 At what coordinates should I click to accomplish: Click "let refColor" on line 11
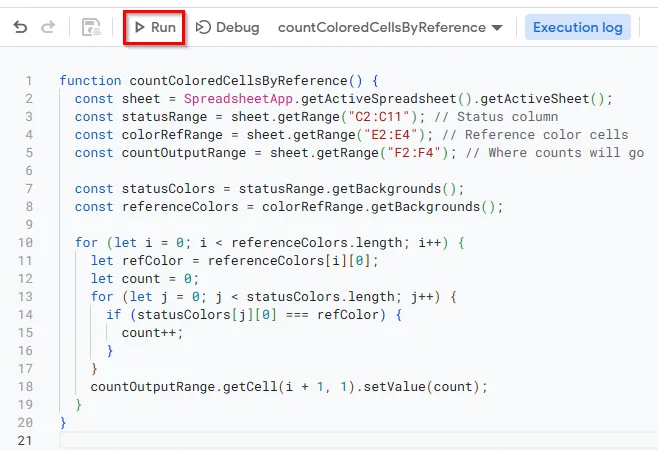[x=137, y=261]
